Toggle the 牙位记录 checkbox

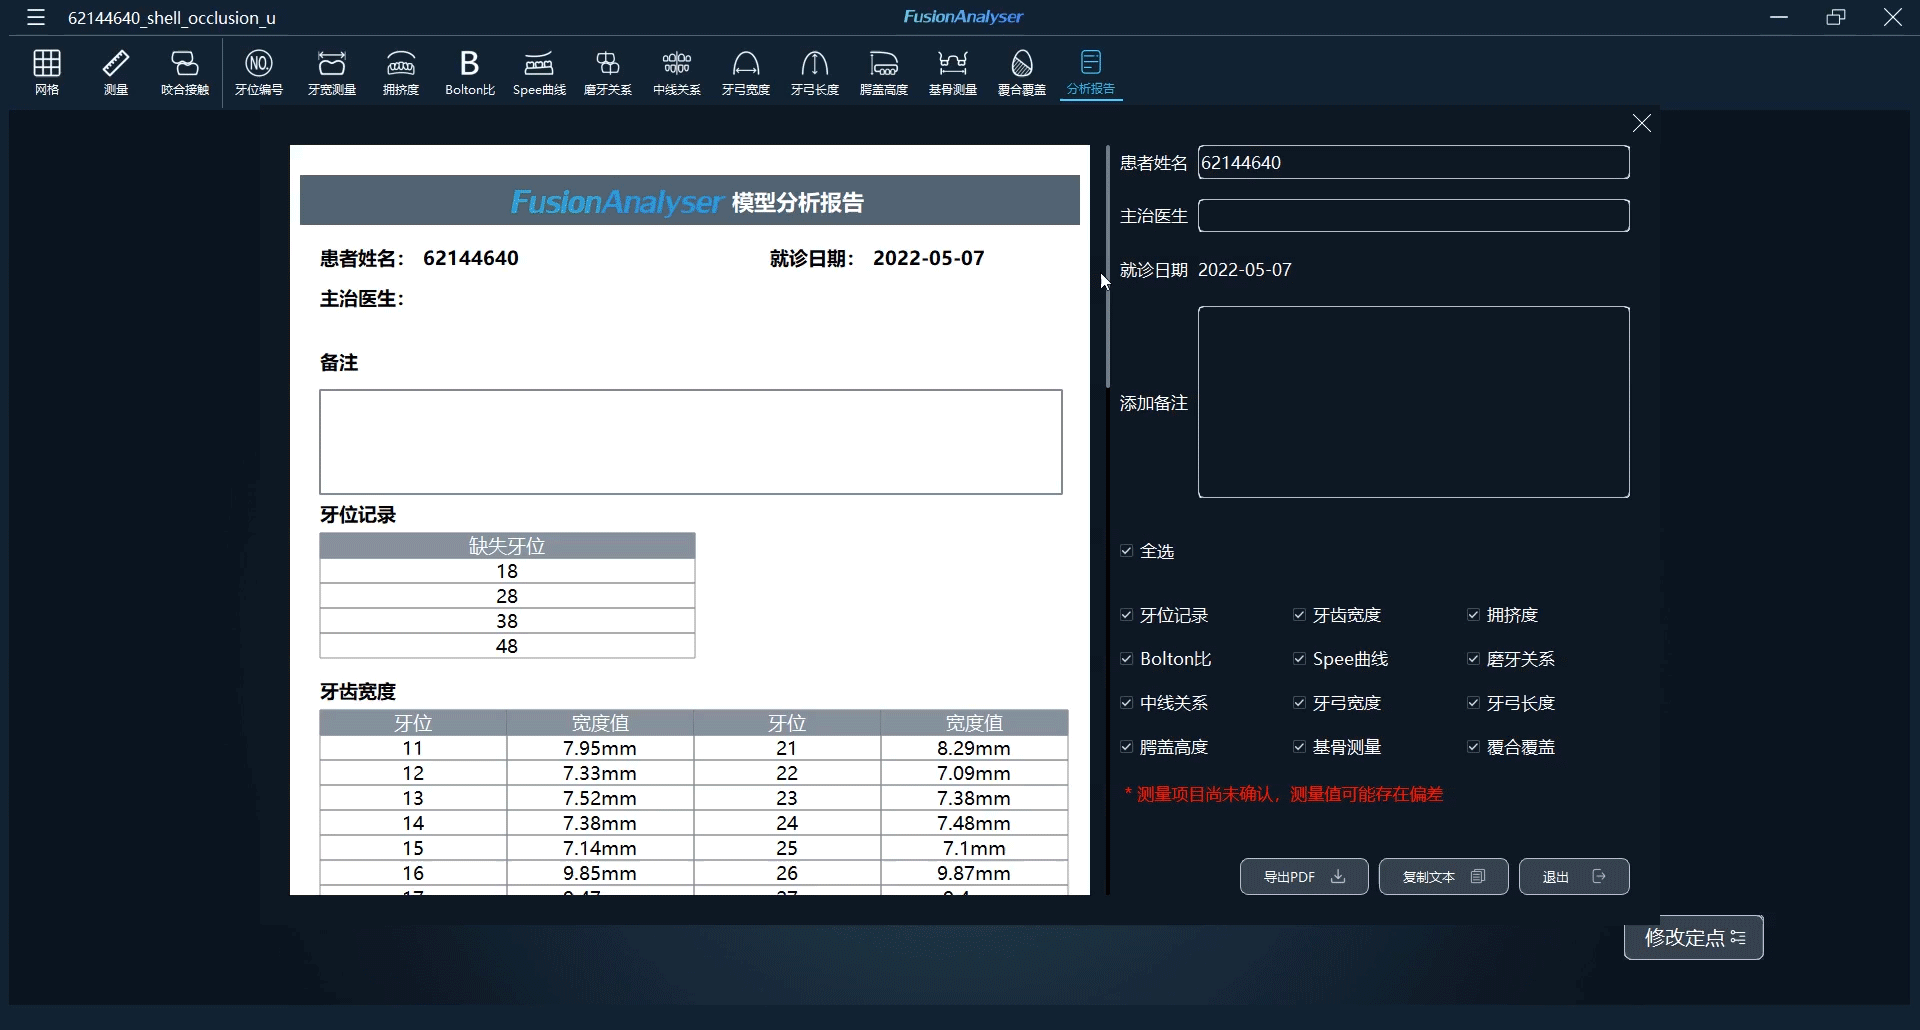pyautogui.click(x=1127, y=615)
